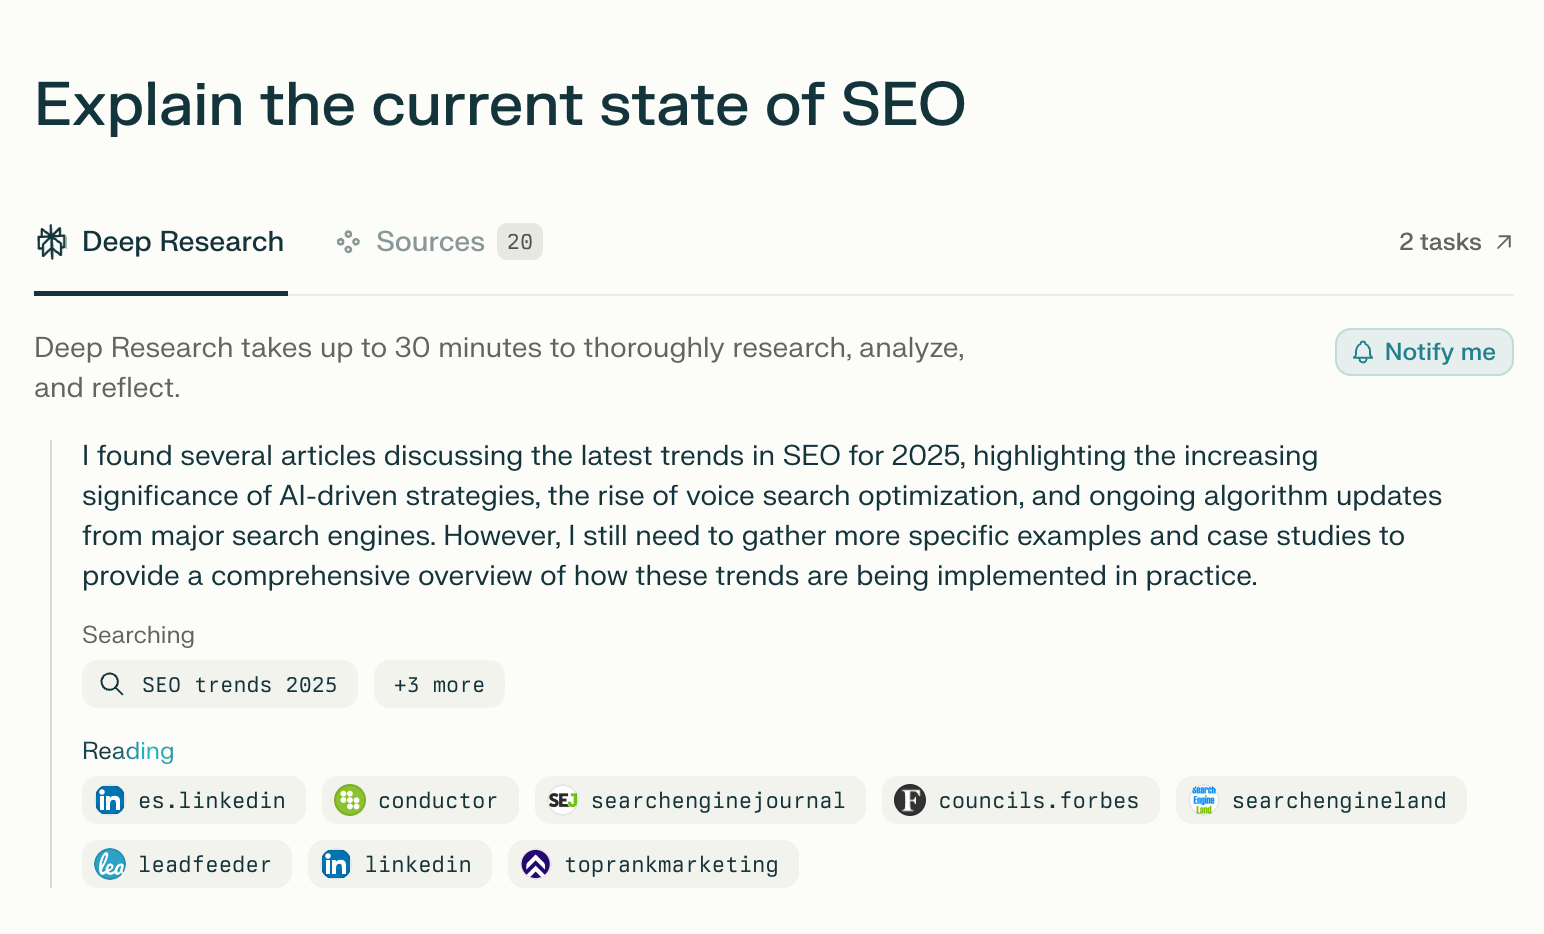The image size is (1544, 934).
Task: Click the magnifier icon in search chip
Action: click(112, 684)
